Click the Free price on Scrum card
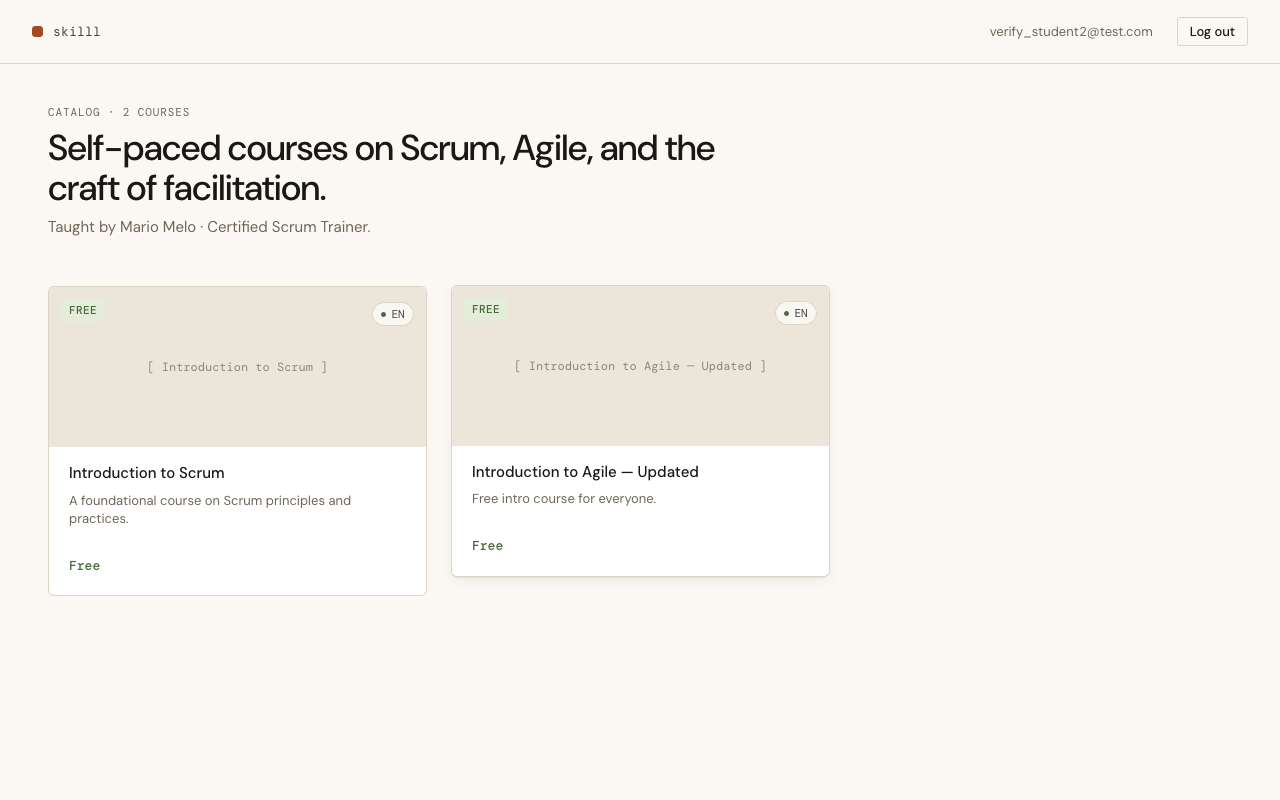The width and height of the screenshot is (1280, 800). (85, 566)
